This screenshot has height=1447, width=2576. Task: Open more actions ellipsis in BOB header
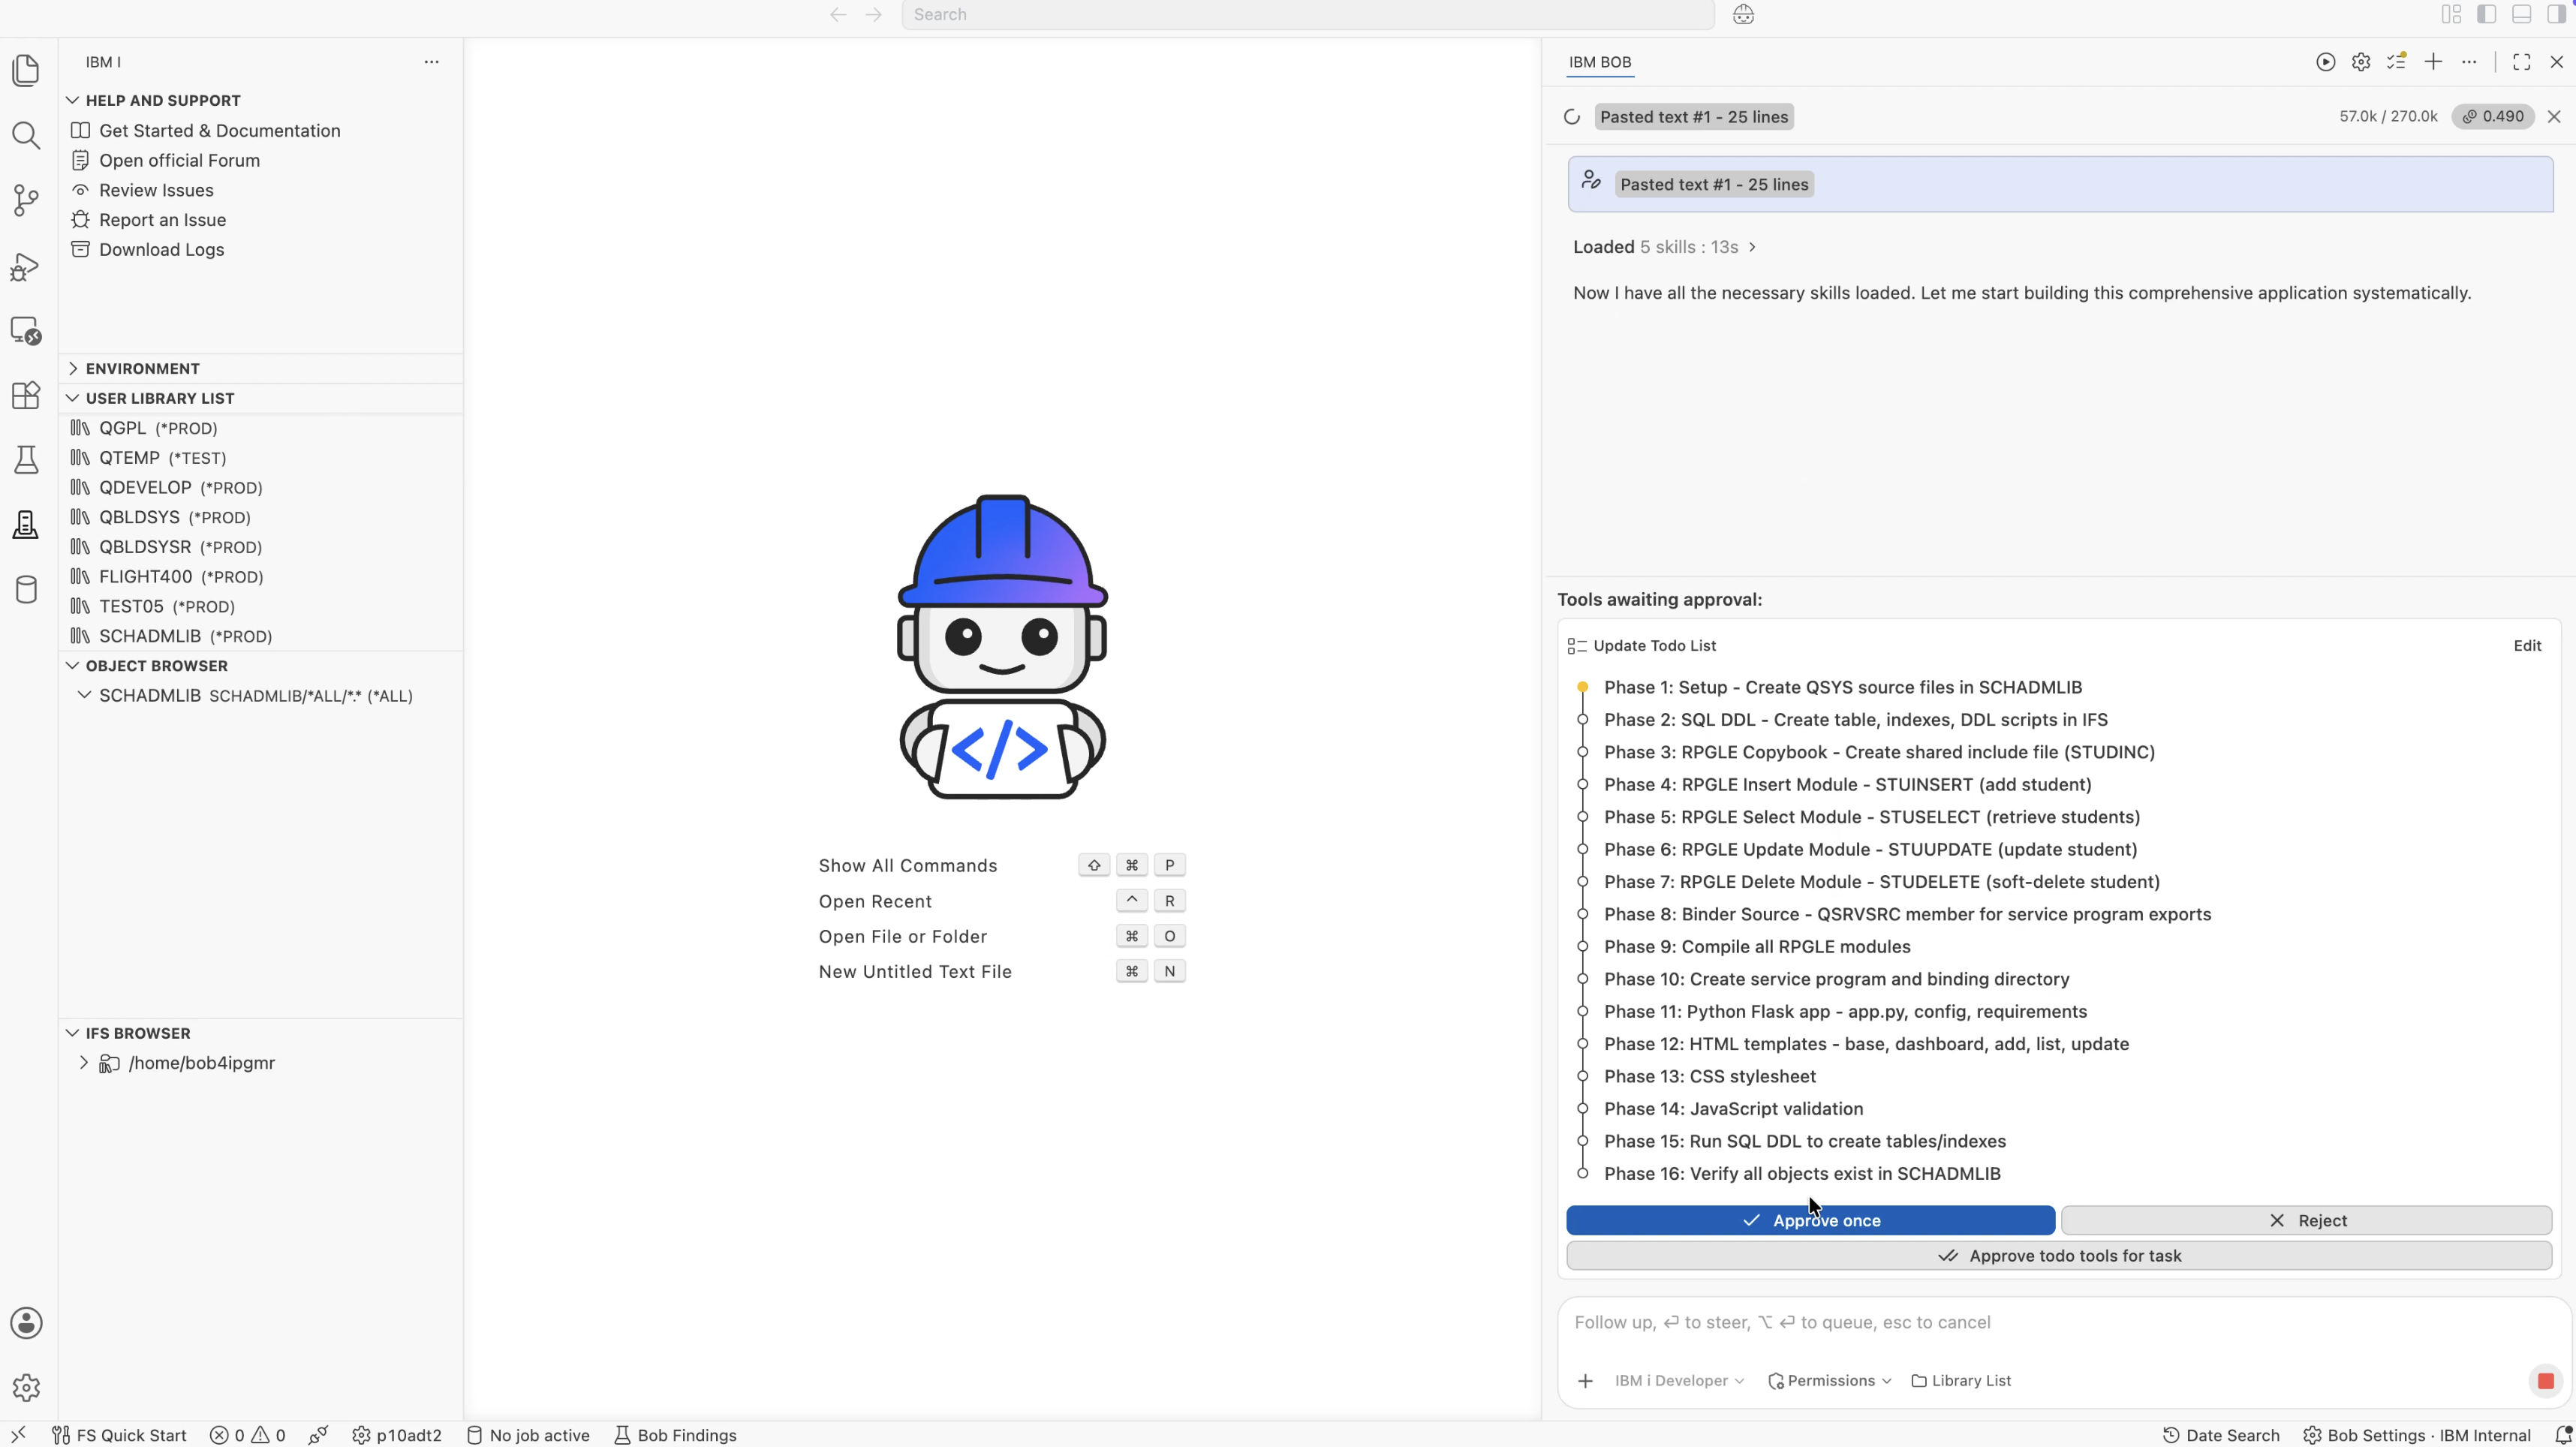point(2469,62)
